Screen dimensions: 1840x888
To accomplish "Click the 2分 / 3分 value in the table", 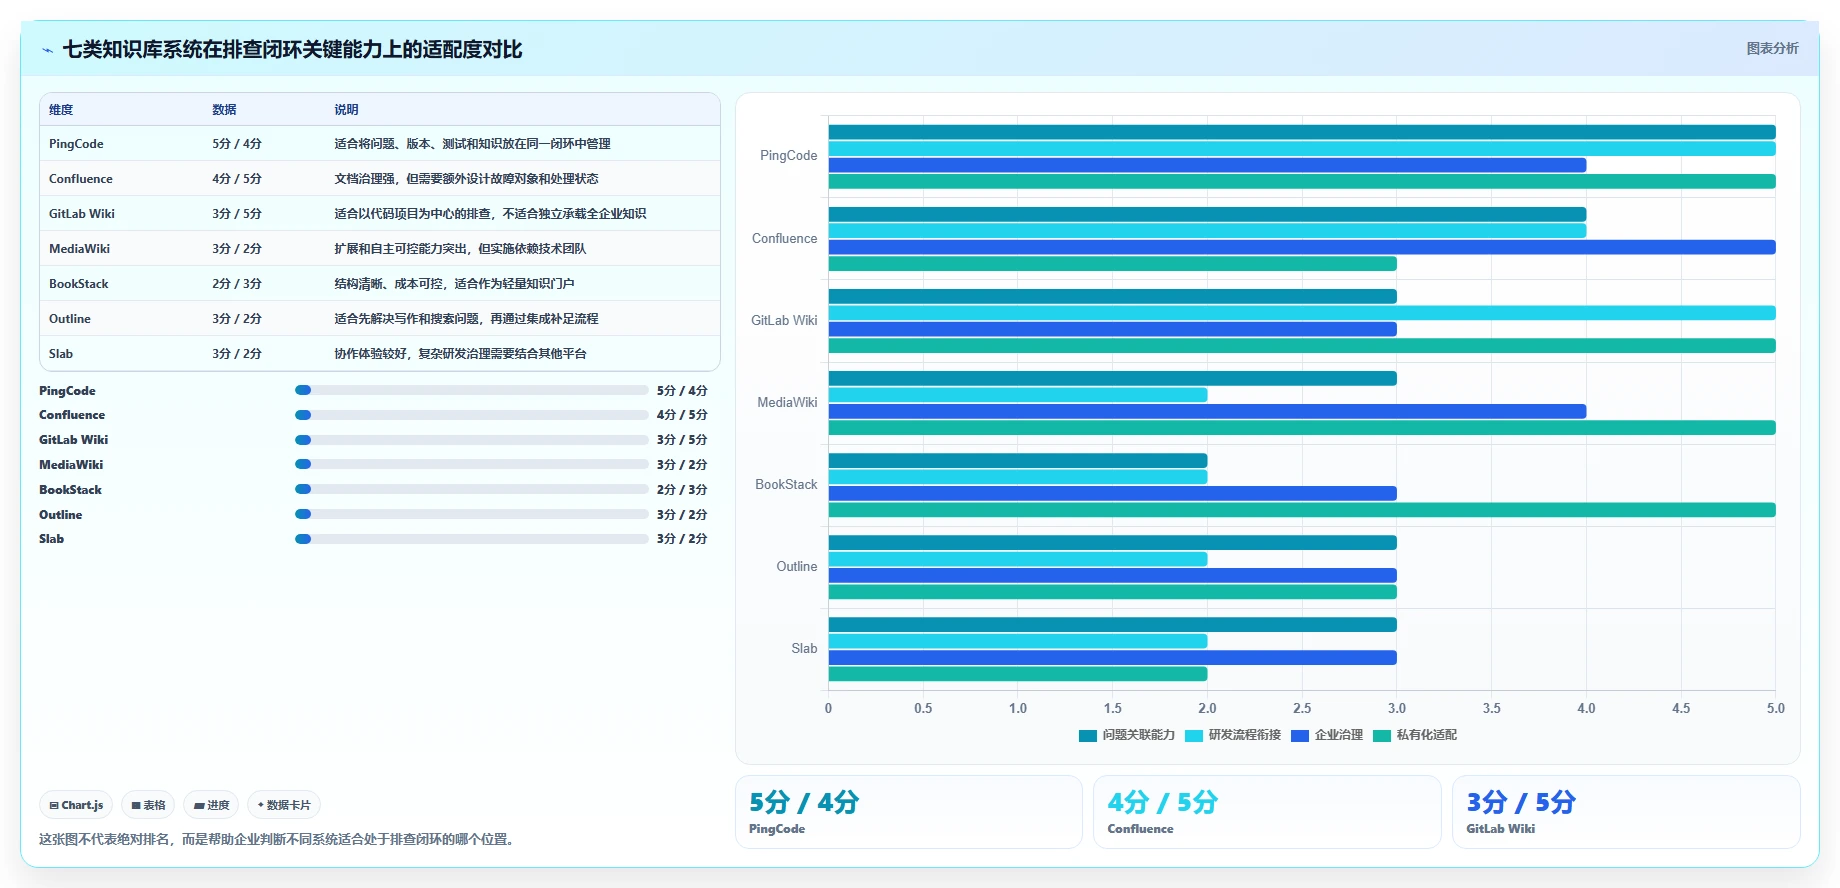I will [x=236, y=284].
